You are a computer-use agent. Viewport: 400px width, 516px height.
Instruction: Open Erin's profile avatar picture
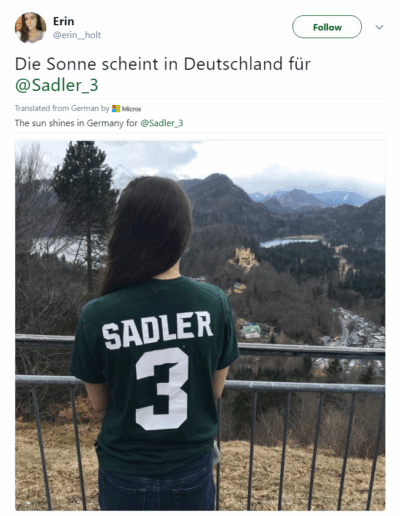[30, 28]
